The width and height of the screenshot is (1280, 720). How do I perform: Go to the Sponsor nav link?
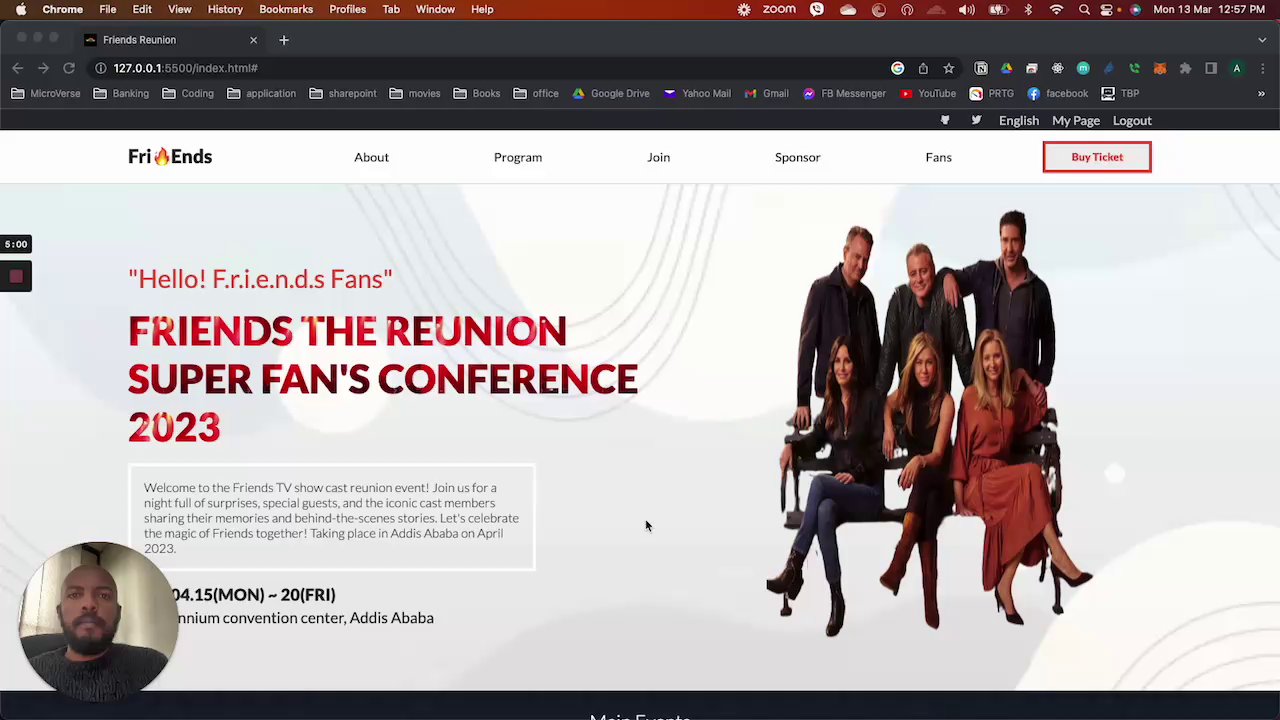tap(797, 157)
